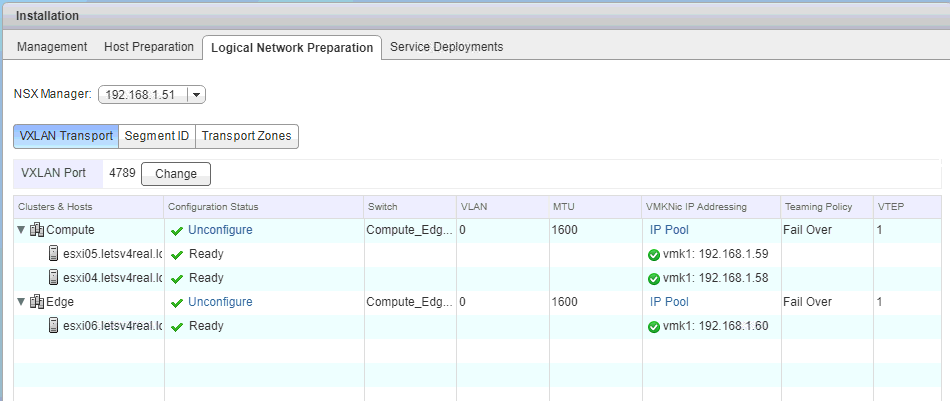Open the Service Deployments tab

(x=446, y=47)
